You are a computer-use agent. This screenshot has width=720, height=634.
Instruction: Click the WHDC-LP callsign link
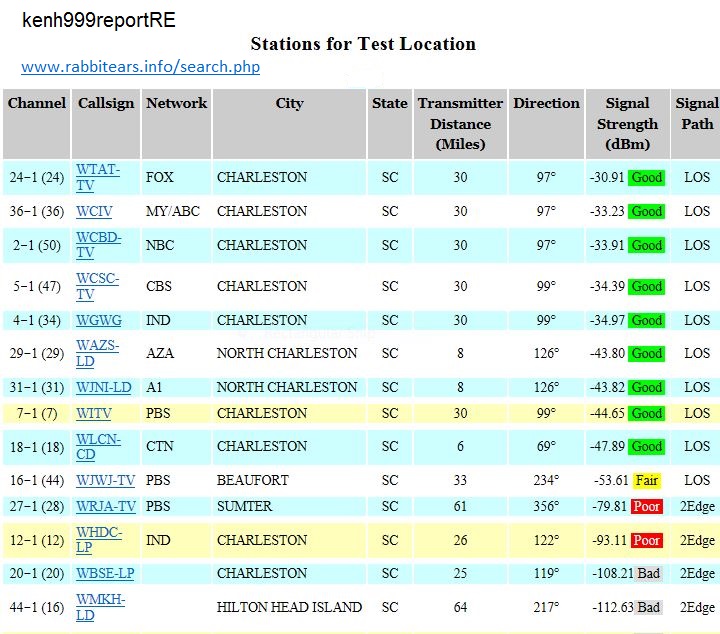pos(99,540)
